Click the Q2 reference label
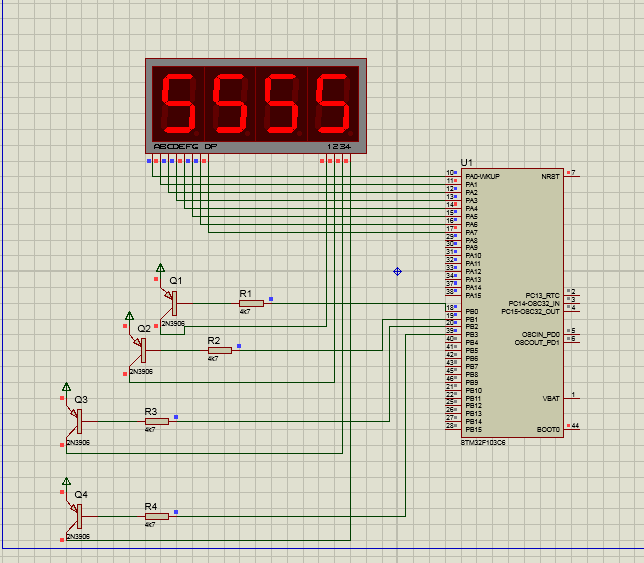Screen dimensions: 644x563 point(144,329)
